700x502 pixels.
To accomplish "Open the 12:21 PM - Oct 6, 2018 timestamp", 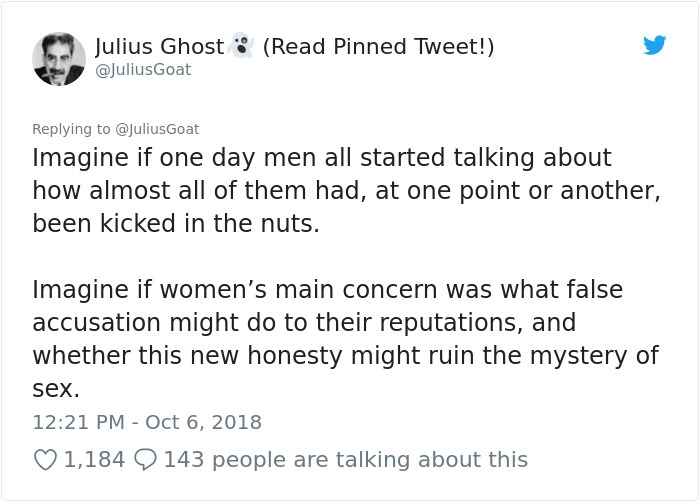I will click(147, 422).
